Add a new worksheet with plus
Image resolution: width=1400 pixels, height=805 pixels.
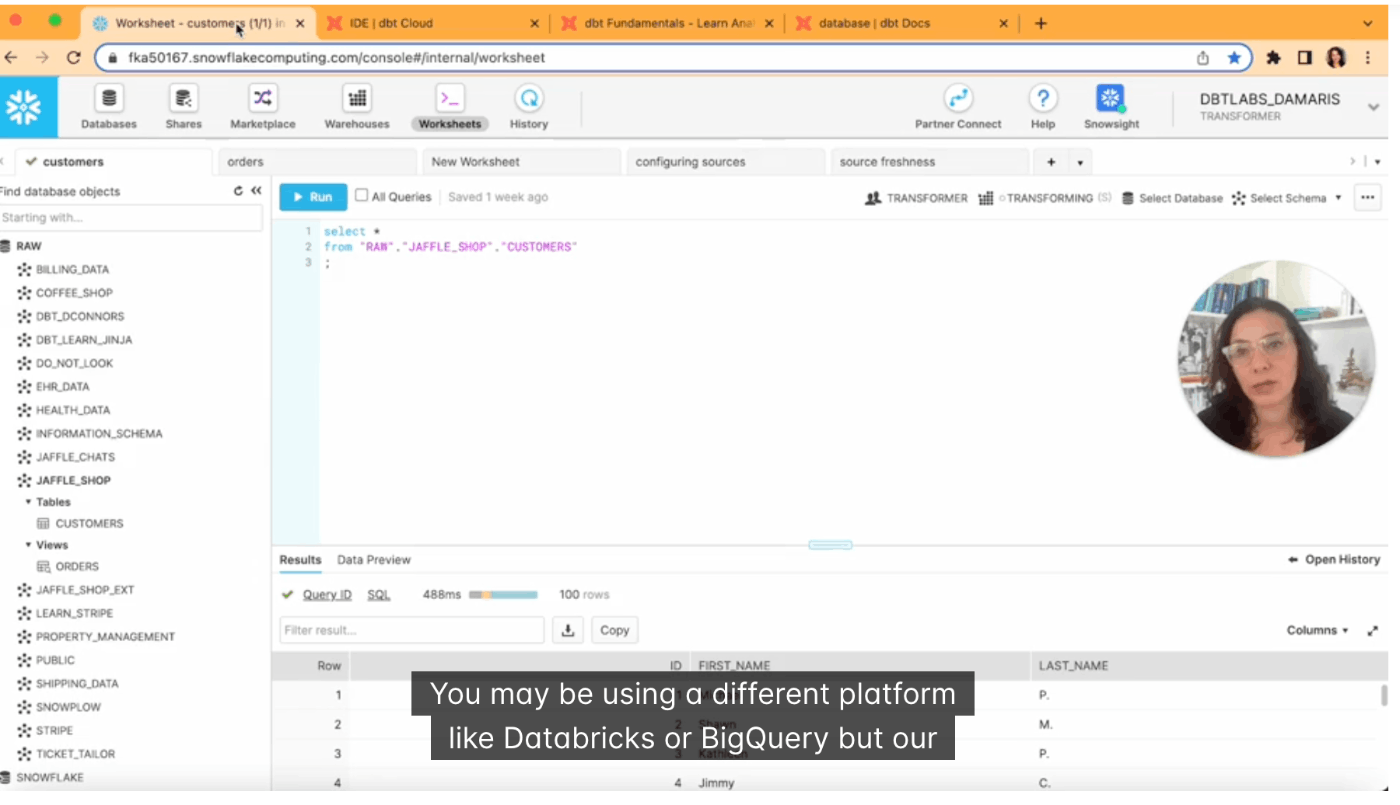pyautogui.click(x=1051, y=162)
